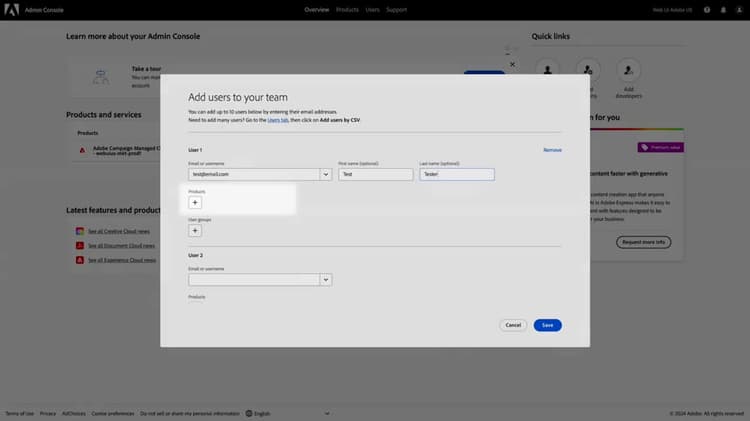This screenshot has width=750, height=421.
Task: Click the Adobe logo icon
Action: coord(11,10)
